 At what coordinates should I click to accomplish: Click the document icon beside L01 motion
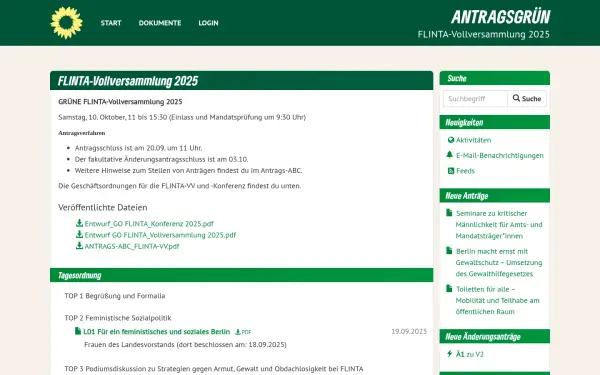(x=78, y=331)
